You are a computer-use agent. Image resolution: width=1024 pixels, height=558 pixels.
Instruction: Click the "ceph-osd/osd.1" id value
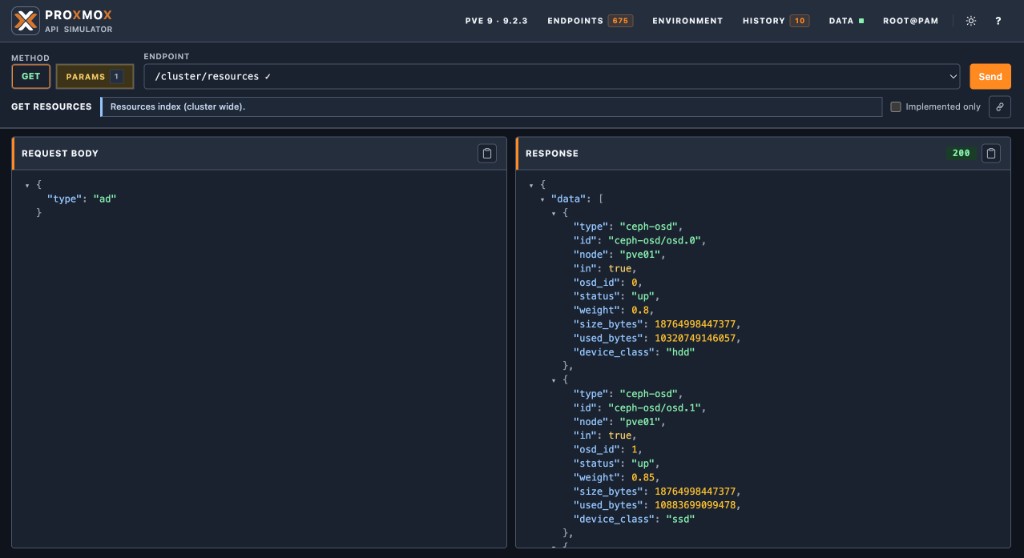click(x=654, y=408)
